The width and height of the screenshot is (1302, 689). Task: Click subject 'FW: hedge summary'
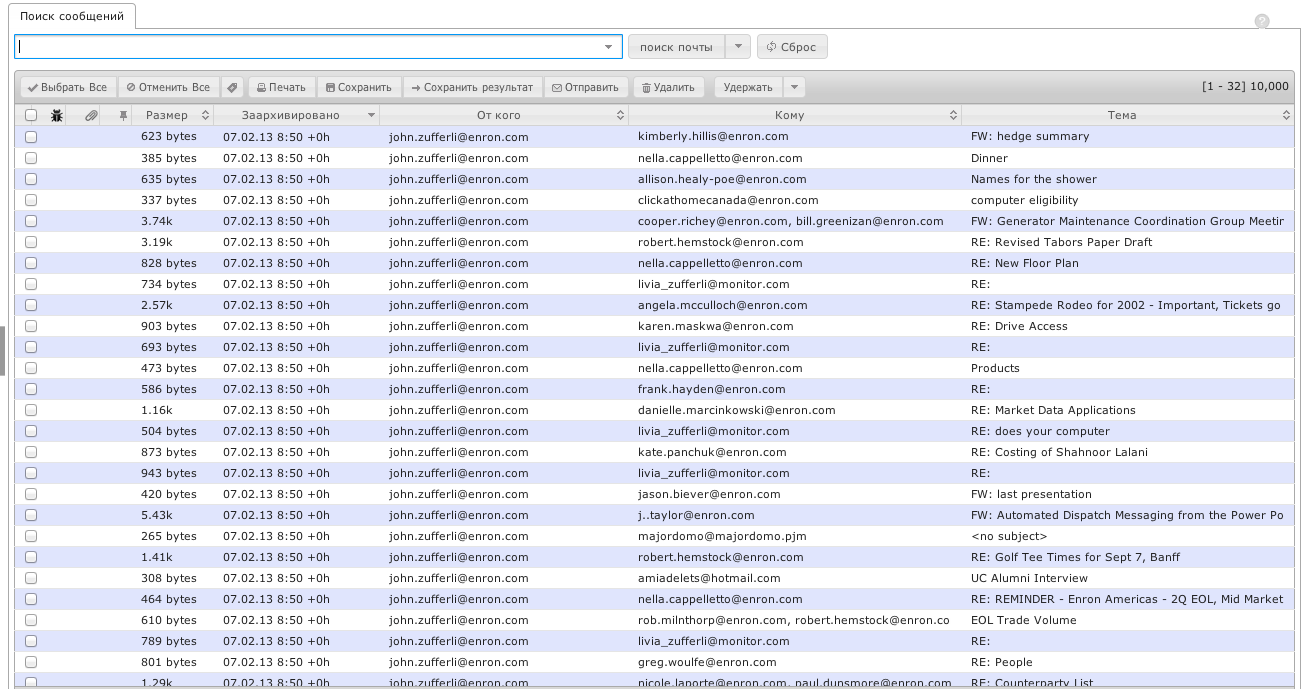(x=1030, y=136)
